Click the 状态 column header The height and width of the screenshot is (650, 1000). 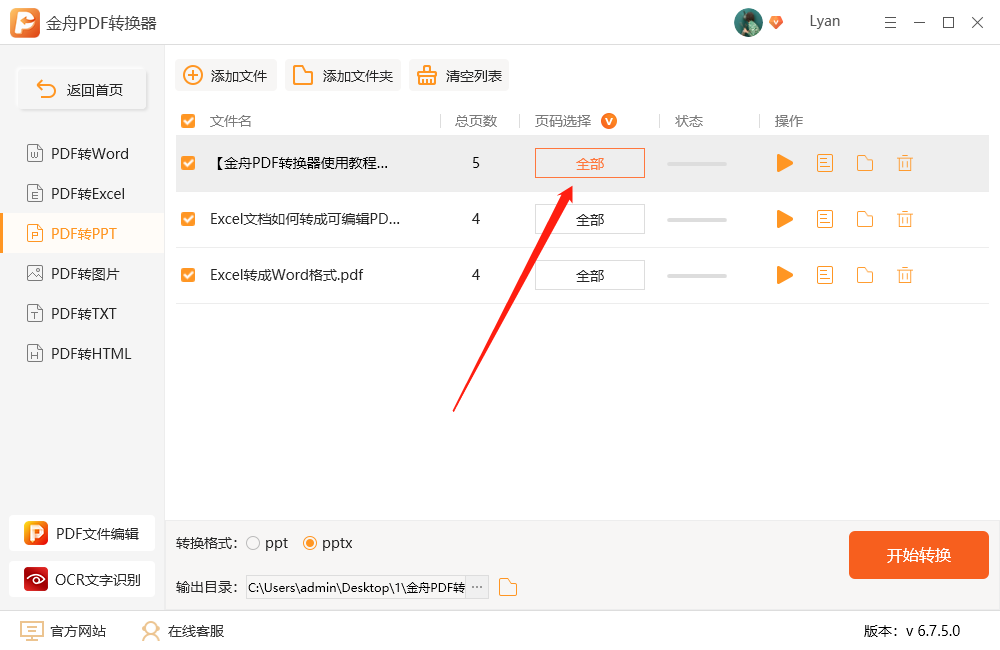pyautogui.click(x=689, y=121)
